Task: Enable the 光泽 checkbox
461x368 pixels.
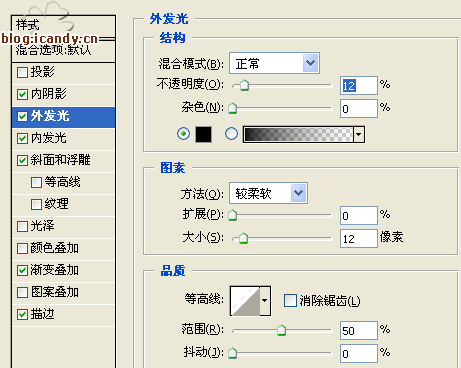Action: pos(22,226)
